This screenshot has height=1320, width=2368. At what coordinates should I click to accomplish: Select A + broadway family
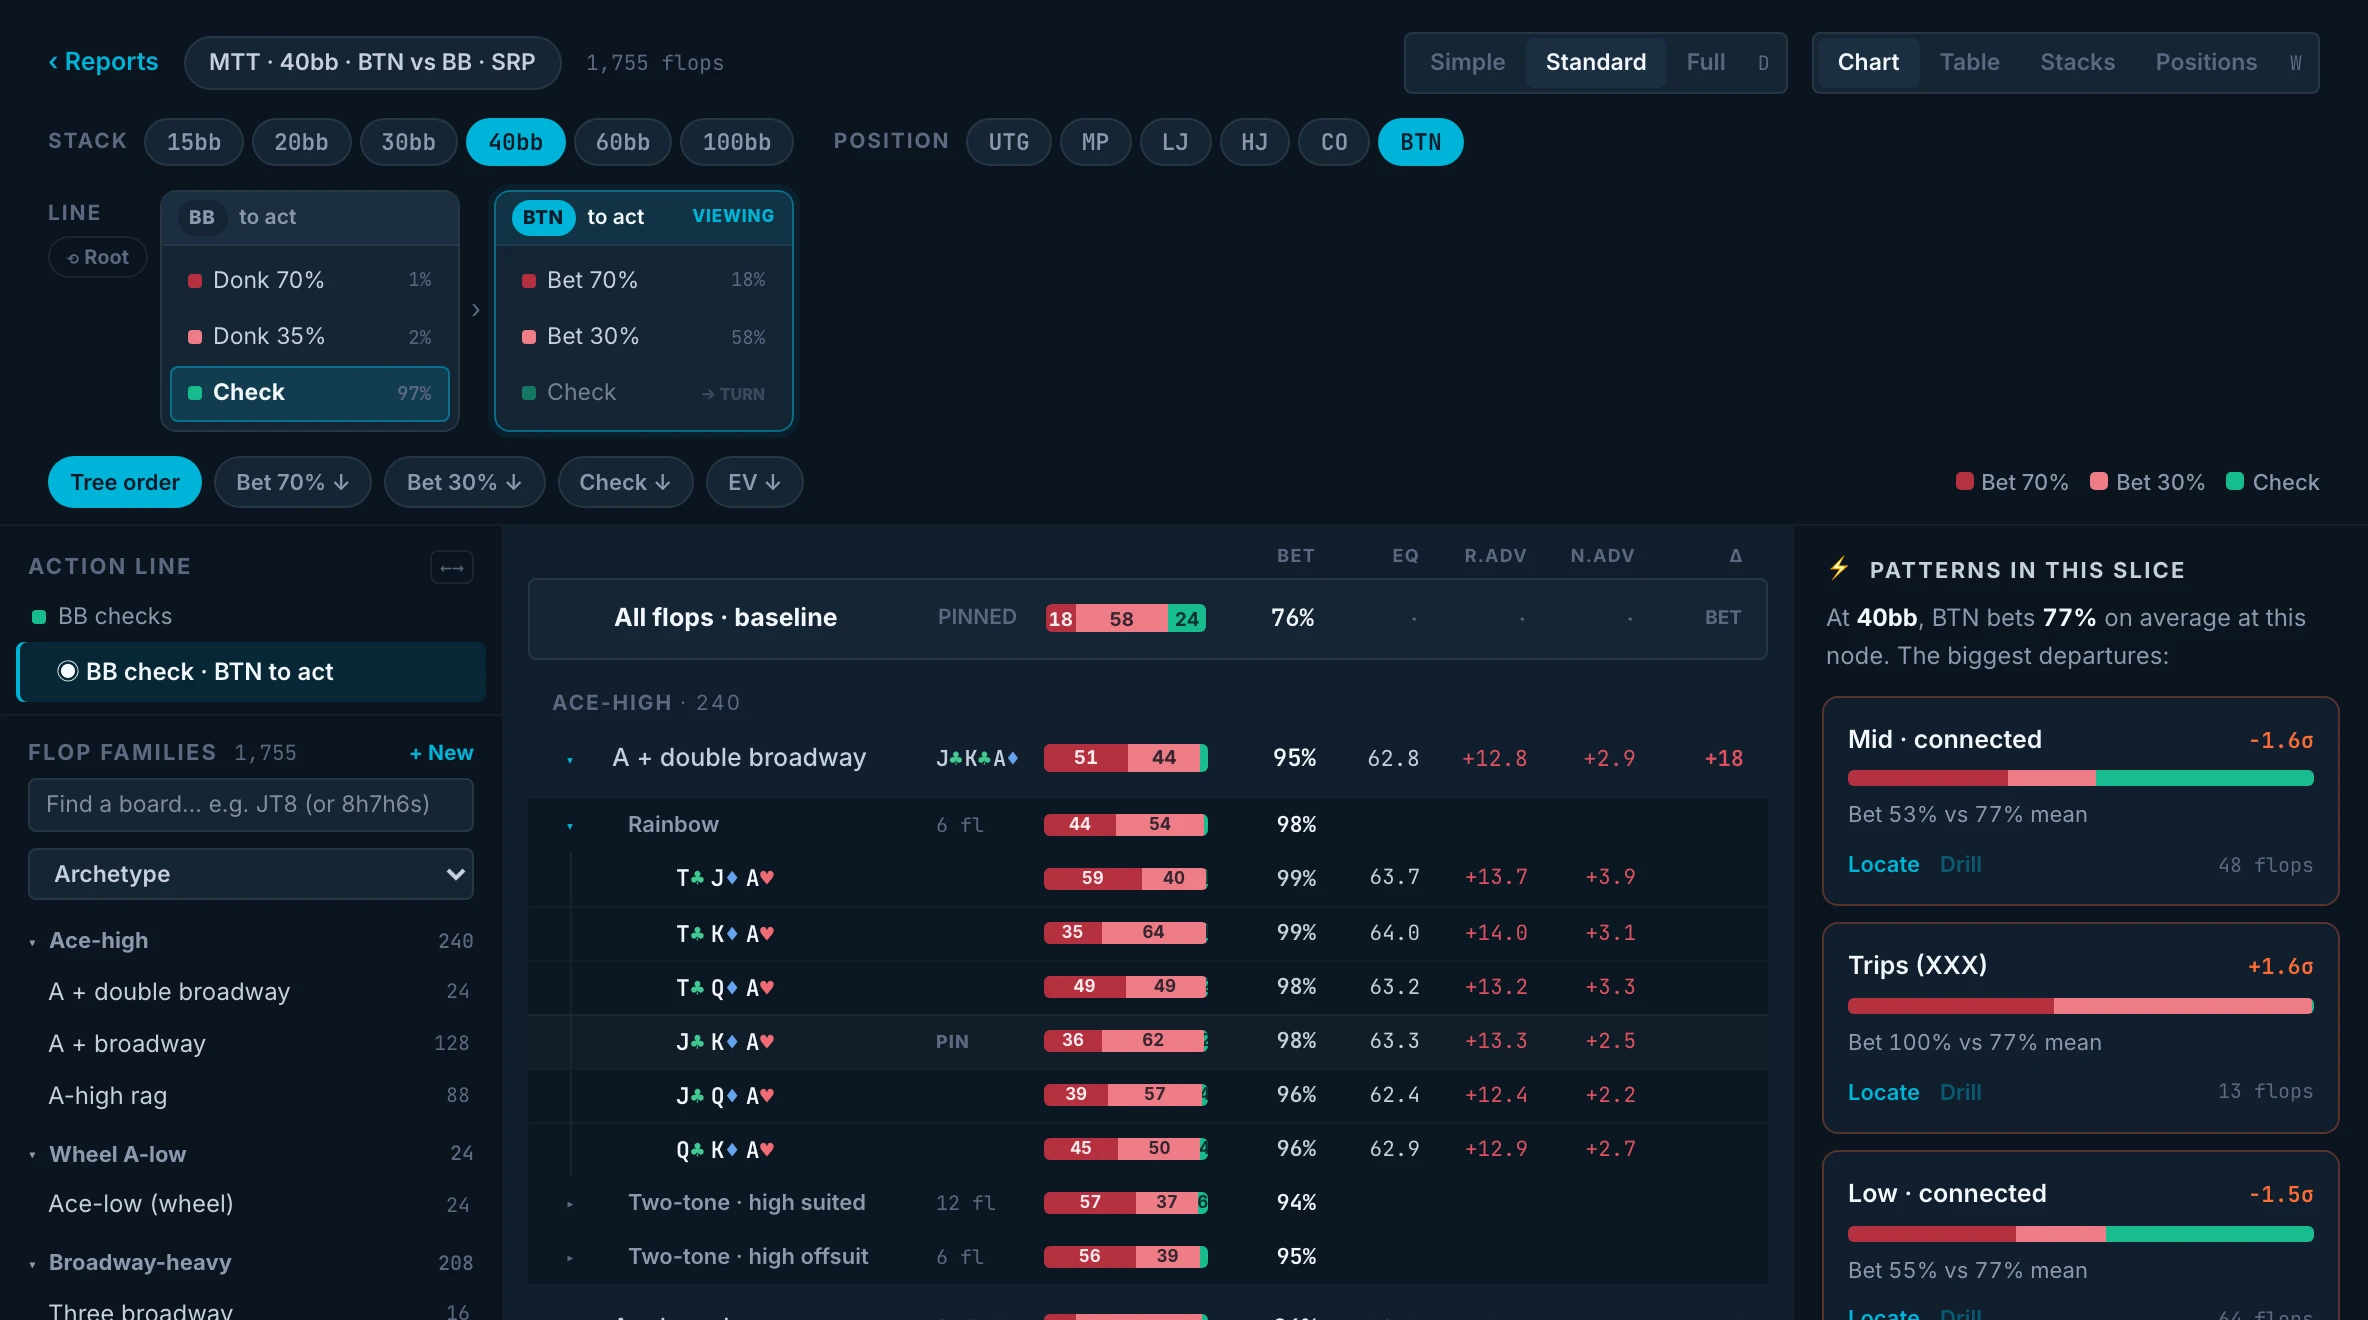point(251,1044)
